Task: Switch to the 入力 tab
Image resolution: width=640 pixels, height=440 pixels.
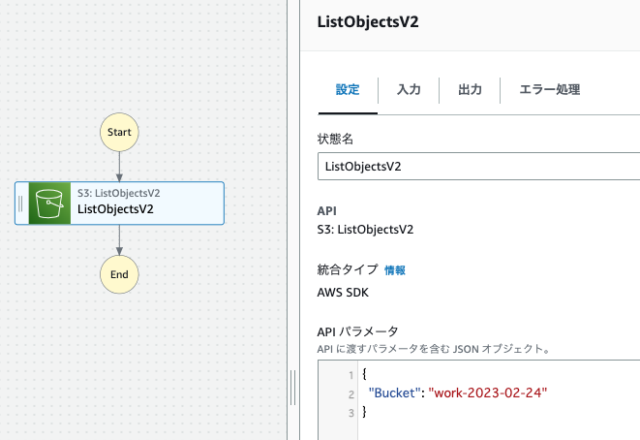Action: point(409,90)
